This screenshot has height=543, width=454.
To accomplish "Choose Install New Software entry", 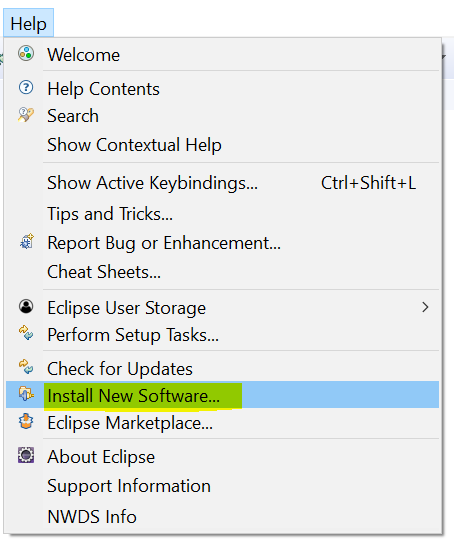I will 222,395.
